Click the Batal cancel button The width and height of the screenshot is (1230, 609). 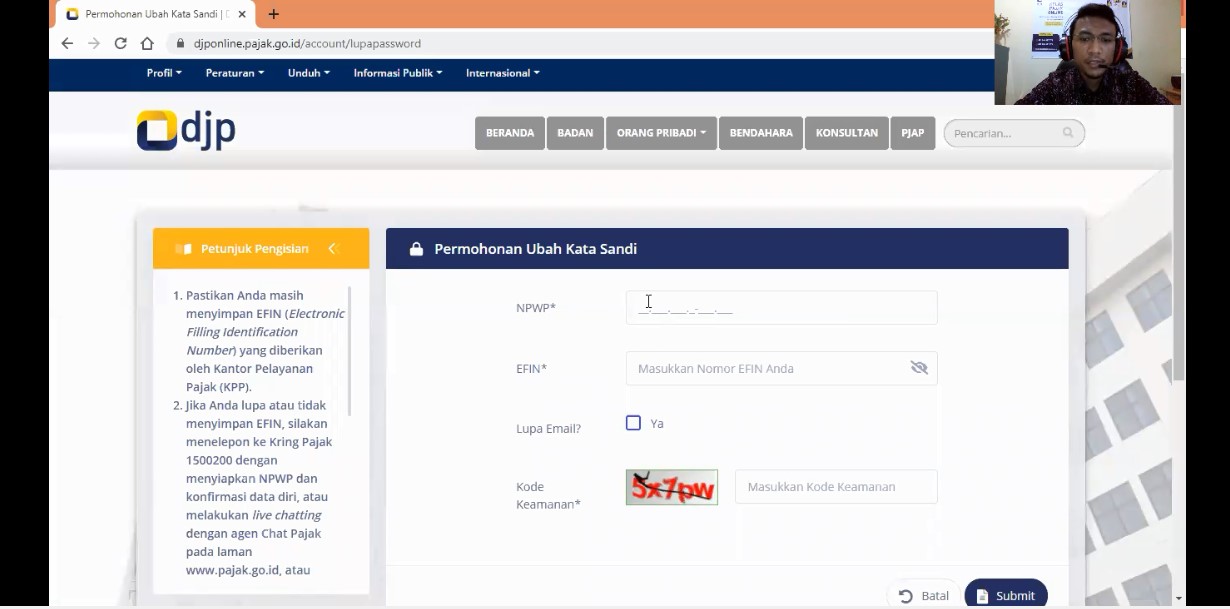[x=923, y=595]
